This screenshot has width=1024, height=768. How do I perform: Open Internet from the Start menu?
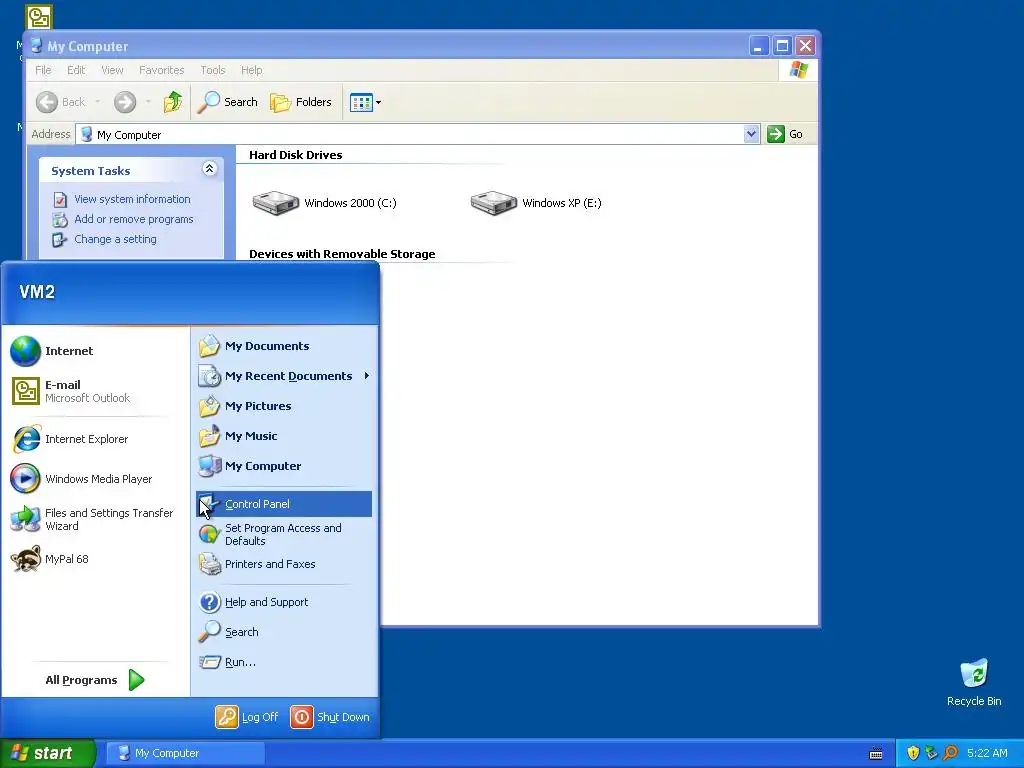pos(52,351)
